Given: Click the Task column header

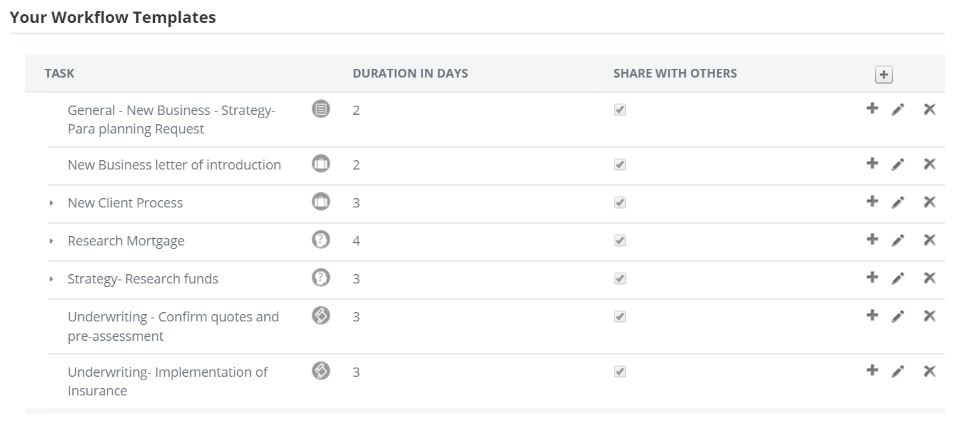Looking at the screenshot, I should pos(60,74).
